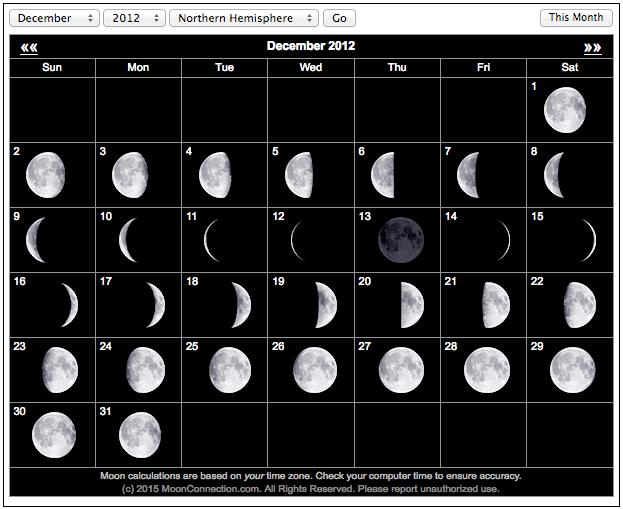Image resolution: width=623 pixels, height=509 pixels.
Task: Click the date number 6
Action: 362,151
